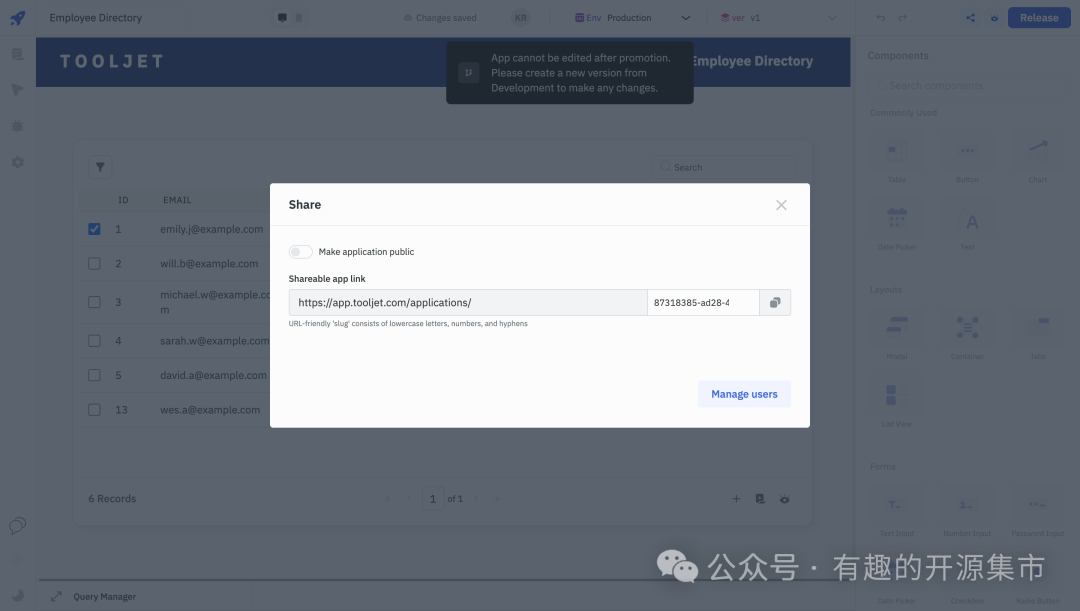Select the Tabs component icon

coord(1038,328)
